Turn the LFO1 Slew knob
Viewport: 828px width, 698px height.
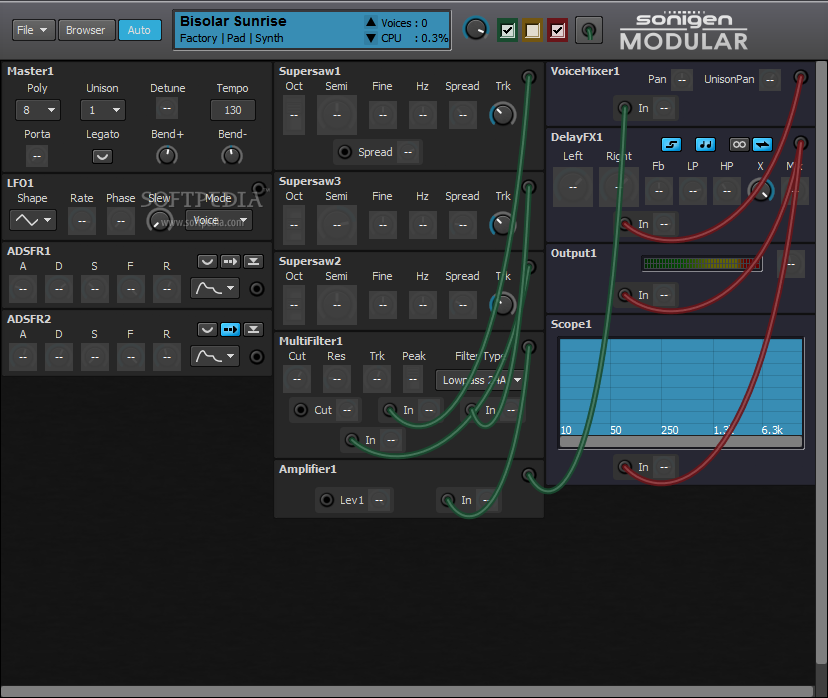pos(159,220)
